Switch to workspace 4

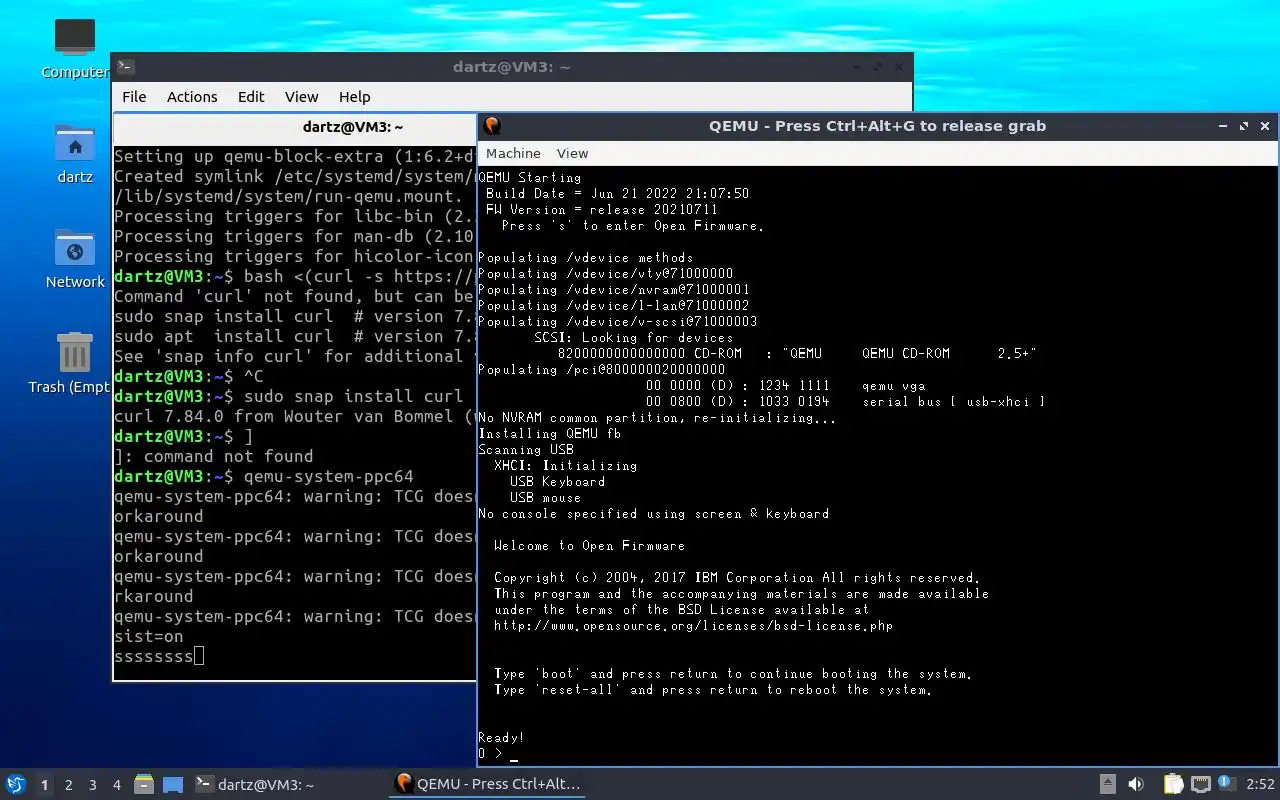[117, 785]
